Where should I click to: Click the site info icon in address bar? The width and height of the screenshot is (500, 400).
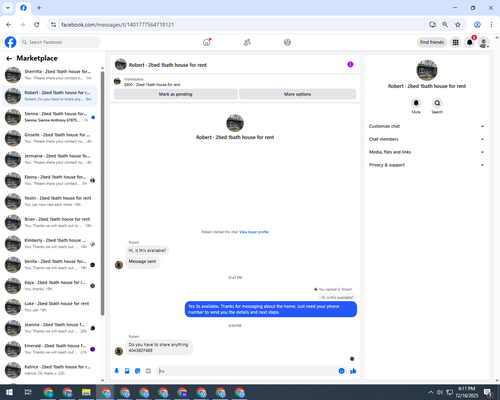pyautogui.click(x=53, y=25)
